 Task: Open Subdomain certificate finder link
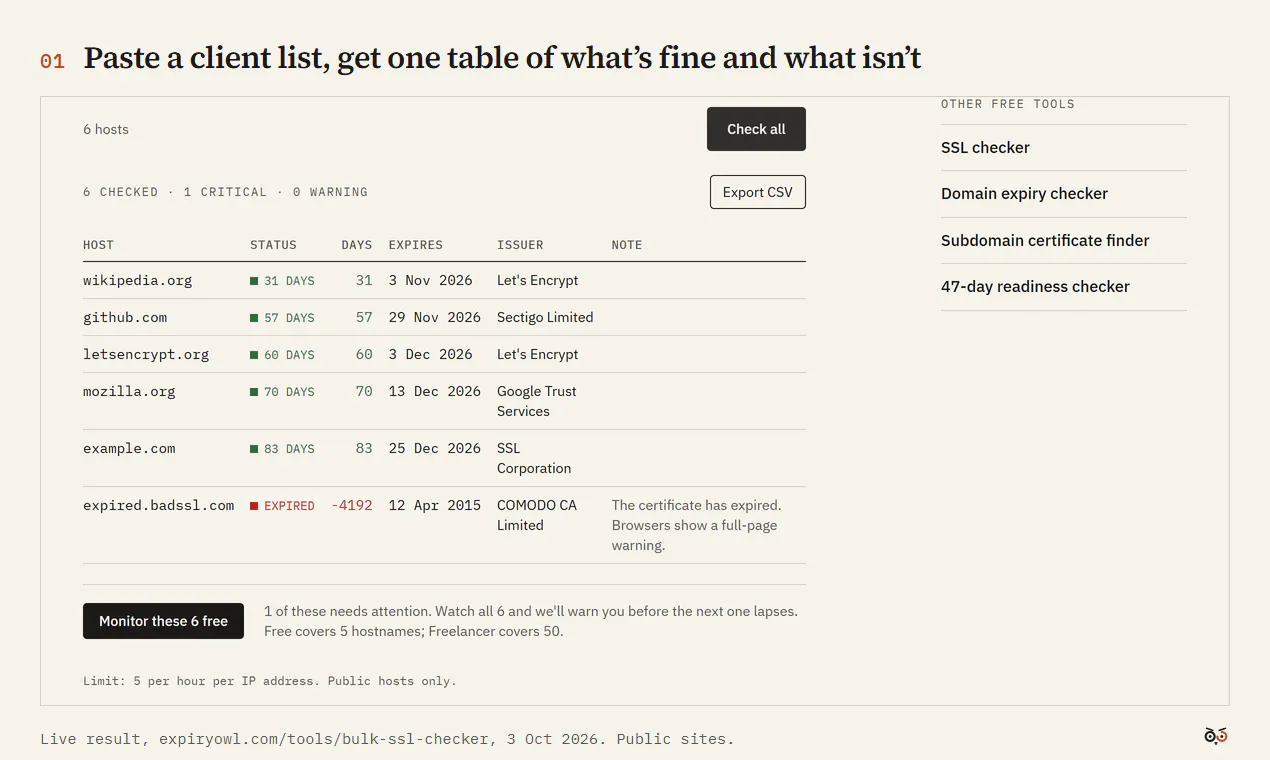click(1045, 240)
